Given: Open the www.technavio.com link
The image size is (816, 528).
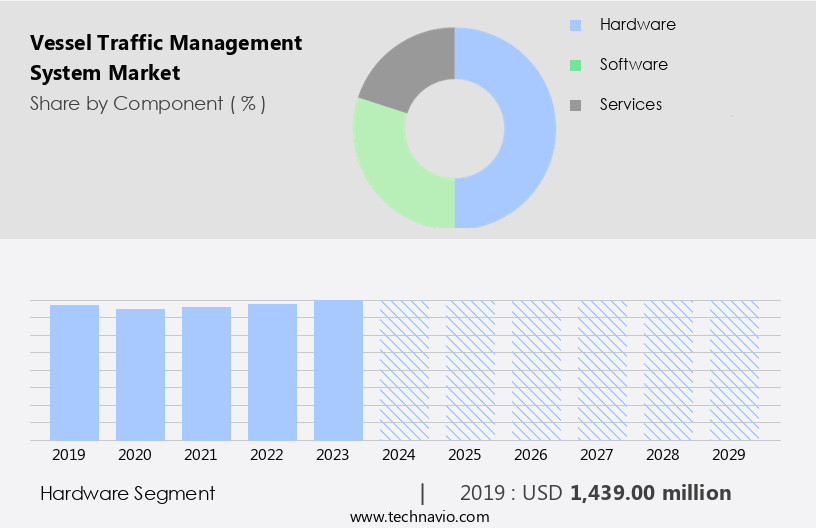Looking at the screenshot, I should [x=420, y=517].
